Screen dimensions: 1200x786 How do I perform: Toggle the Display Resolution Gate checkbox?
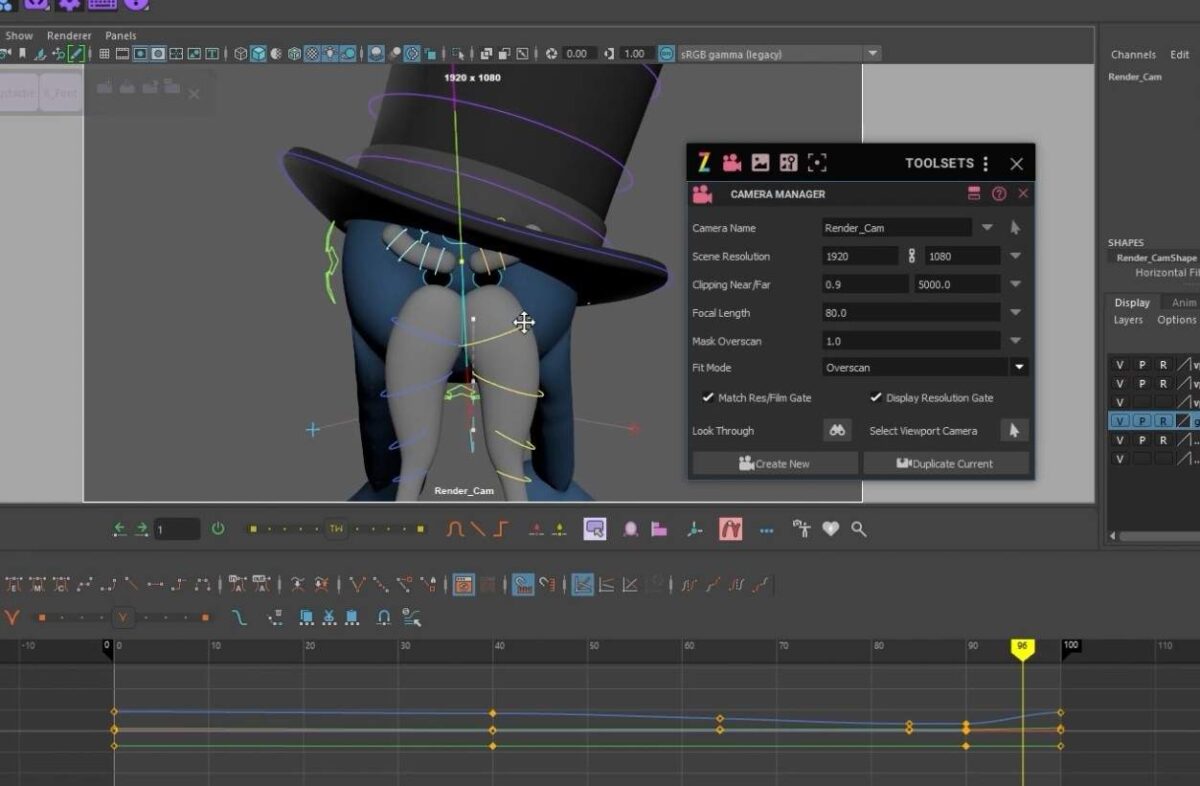click(875, 397)
